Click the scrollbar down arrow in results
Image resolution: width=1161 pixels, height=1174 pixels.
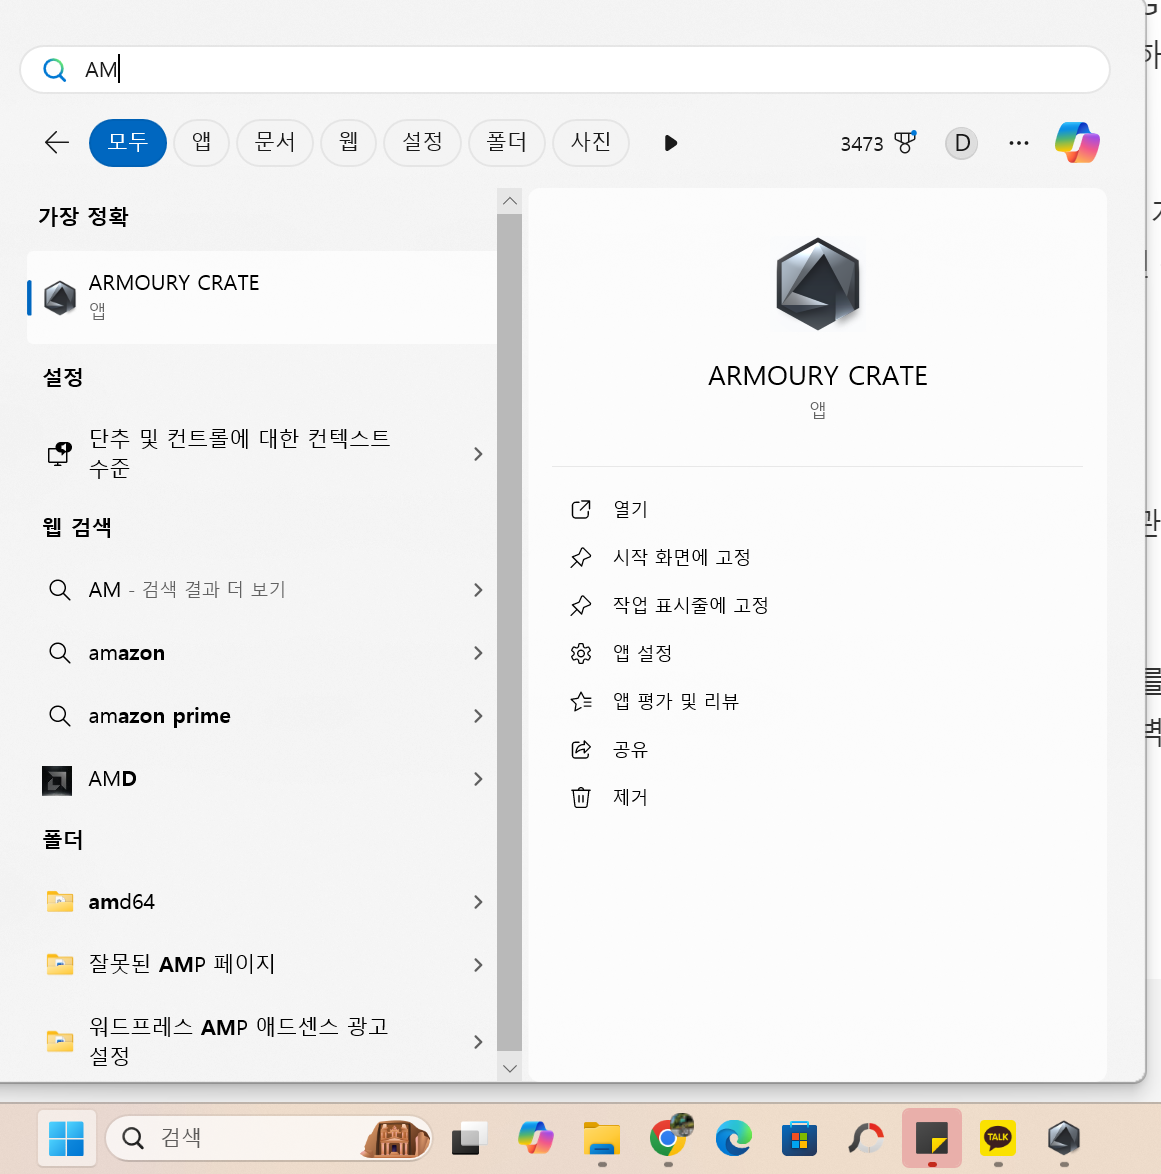(x=510, y=1068)
